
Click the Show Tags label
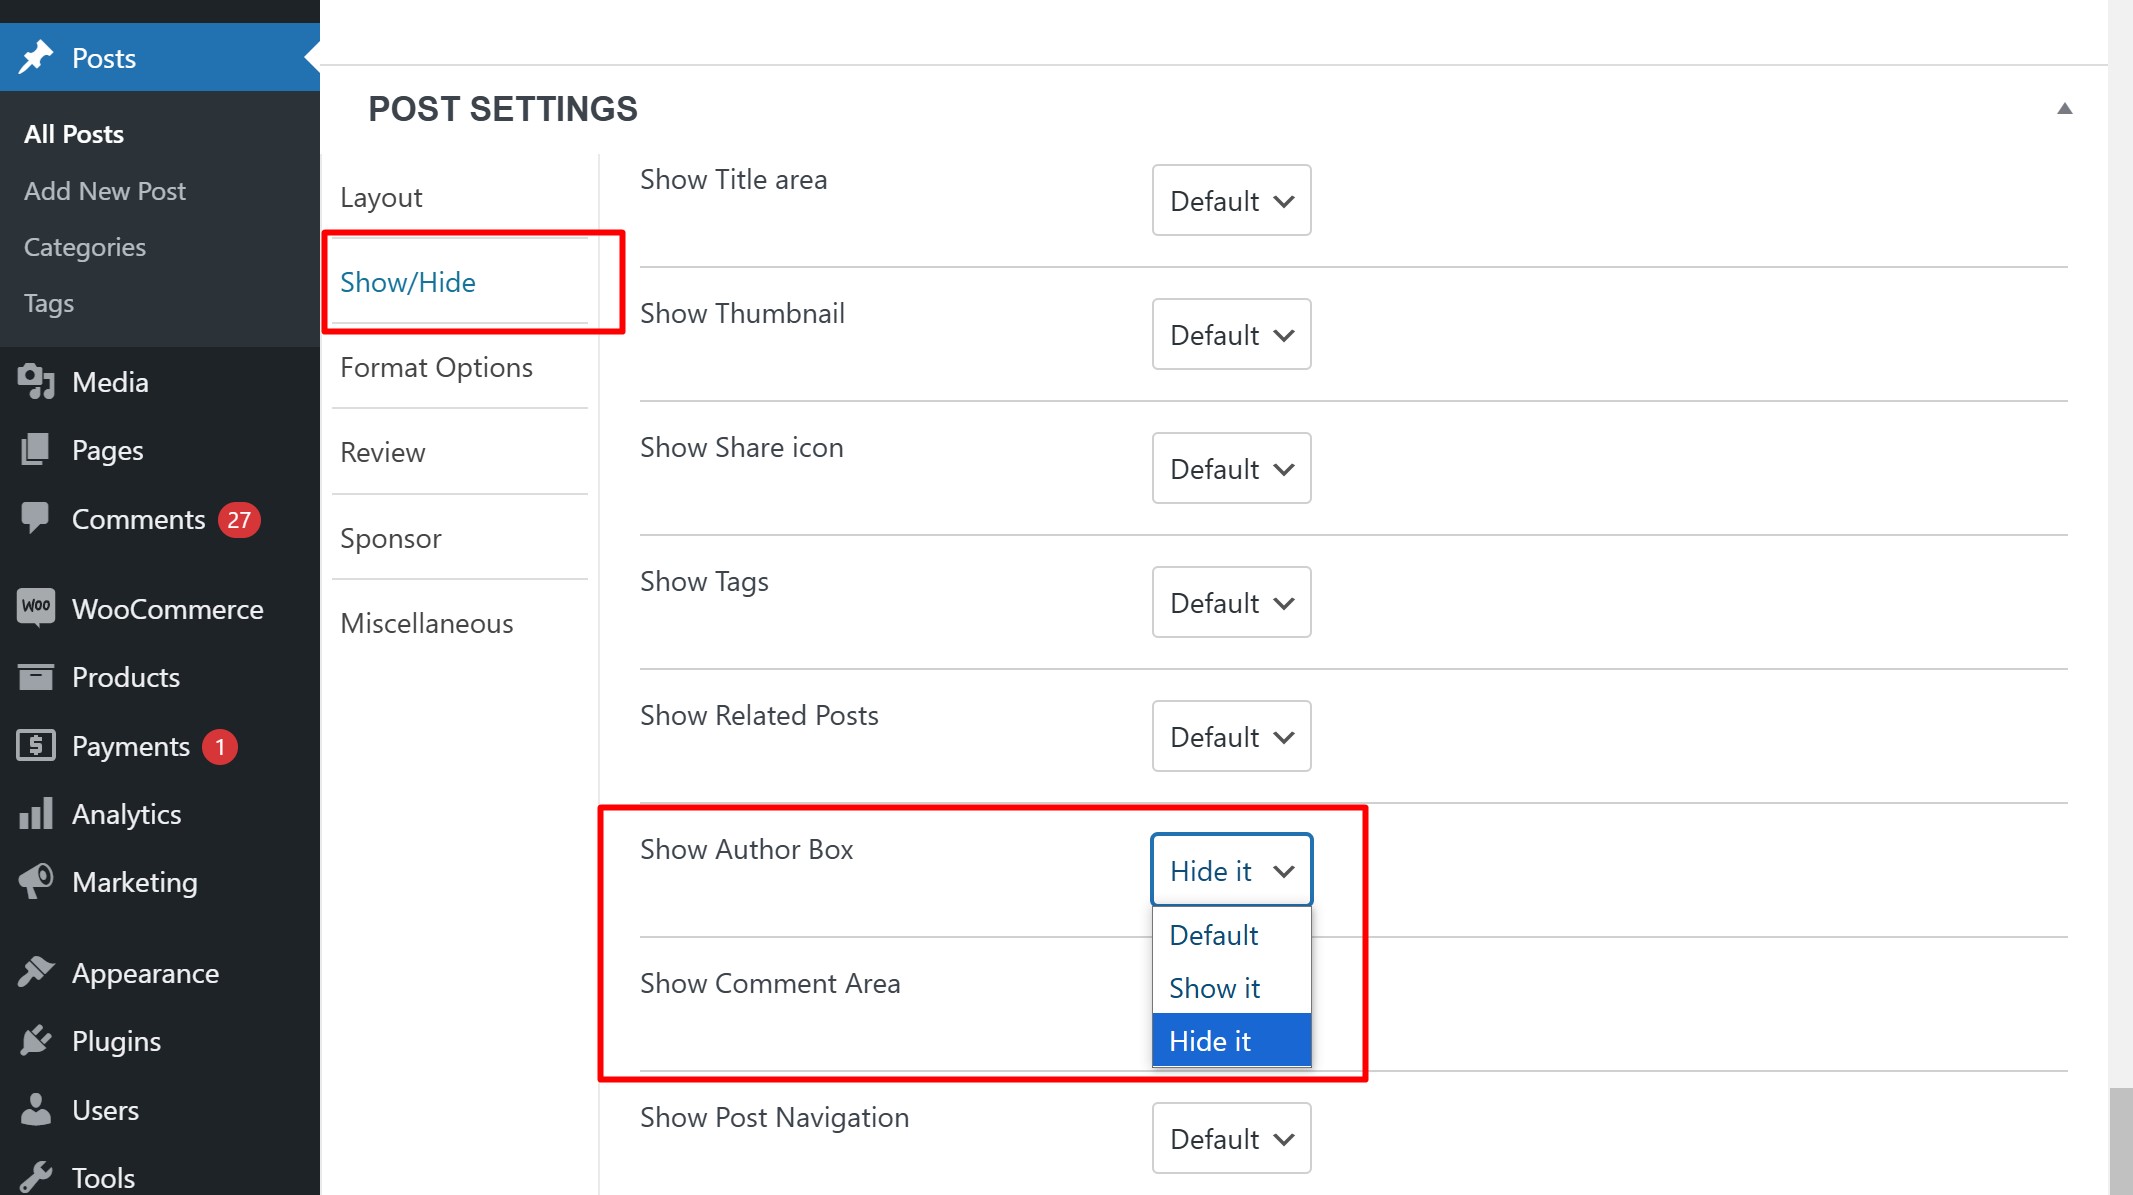pyautogui.click(x=705, y=581)
